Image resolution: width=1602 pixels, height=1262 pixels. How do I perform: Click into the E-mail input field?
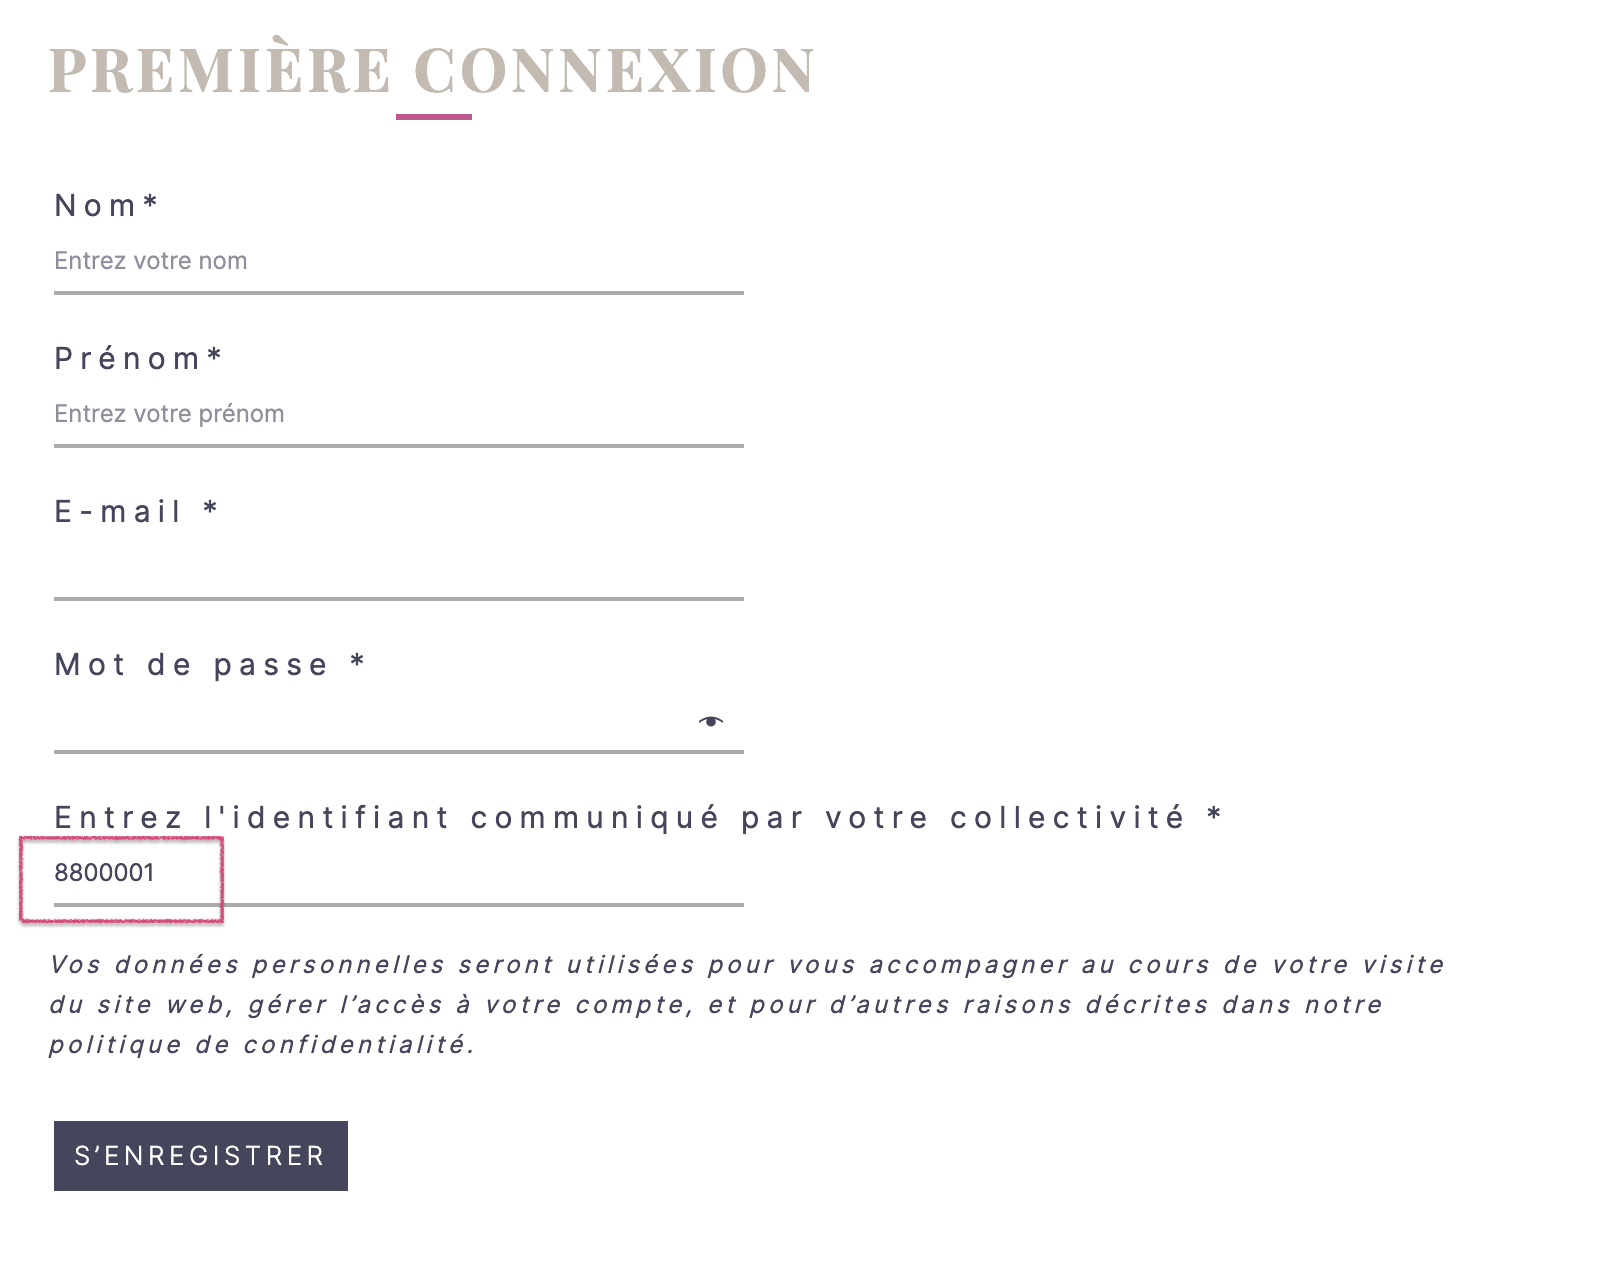coord(398,568)
